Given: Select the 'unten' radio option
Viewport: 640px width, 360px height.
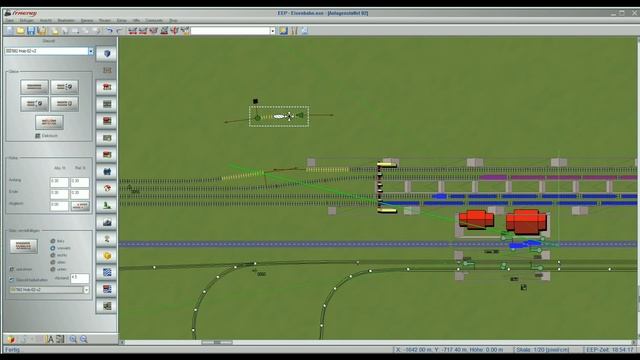Looking at the screenshot, I should pyautogui.click(x=53, y=269).
